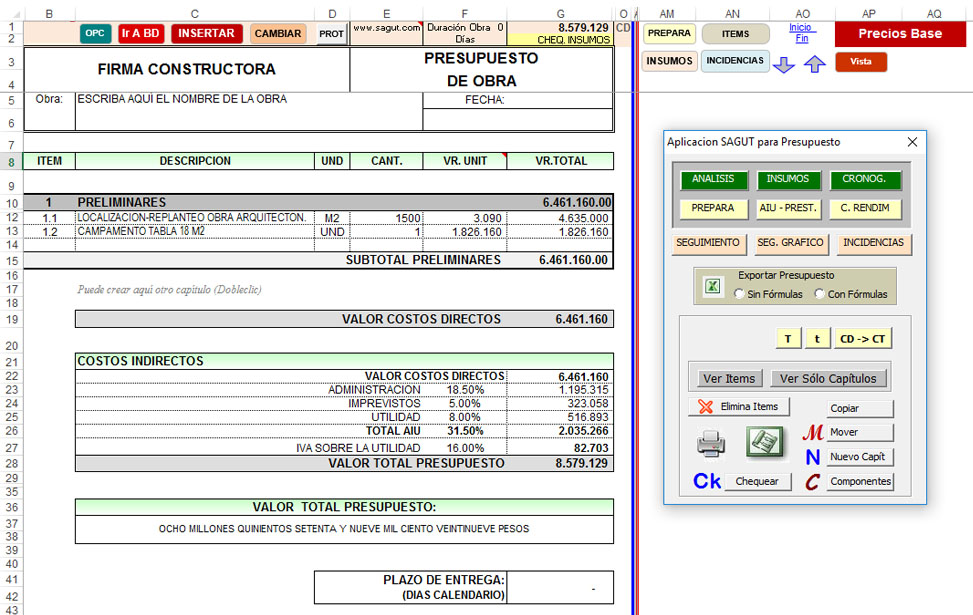The height and width of the screenshot is (615, 973).
Task: Click the blue Ck icon
Action: coord(707,481)
